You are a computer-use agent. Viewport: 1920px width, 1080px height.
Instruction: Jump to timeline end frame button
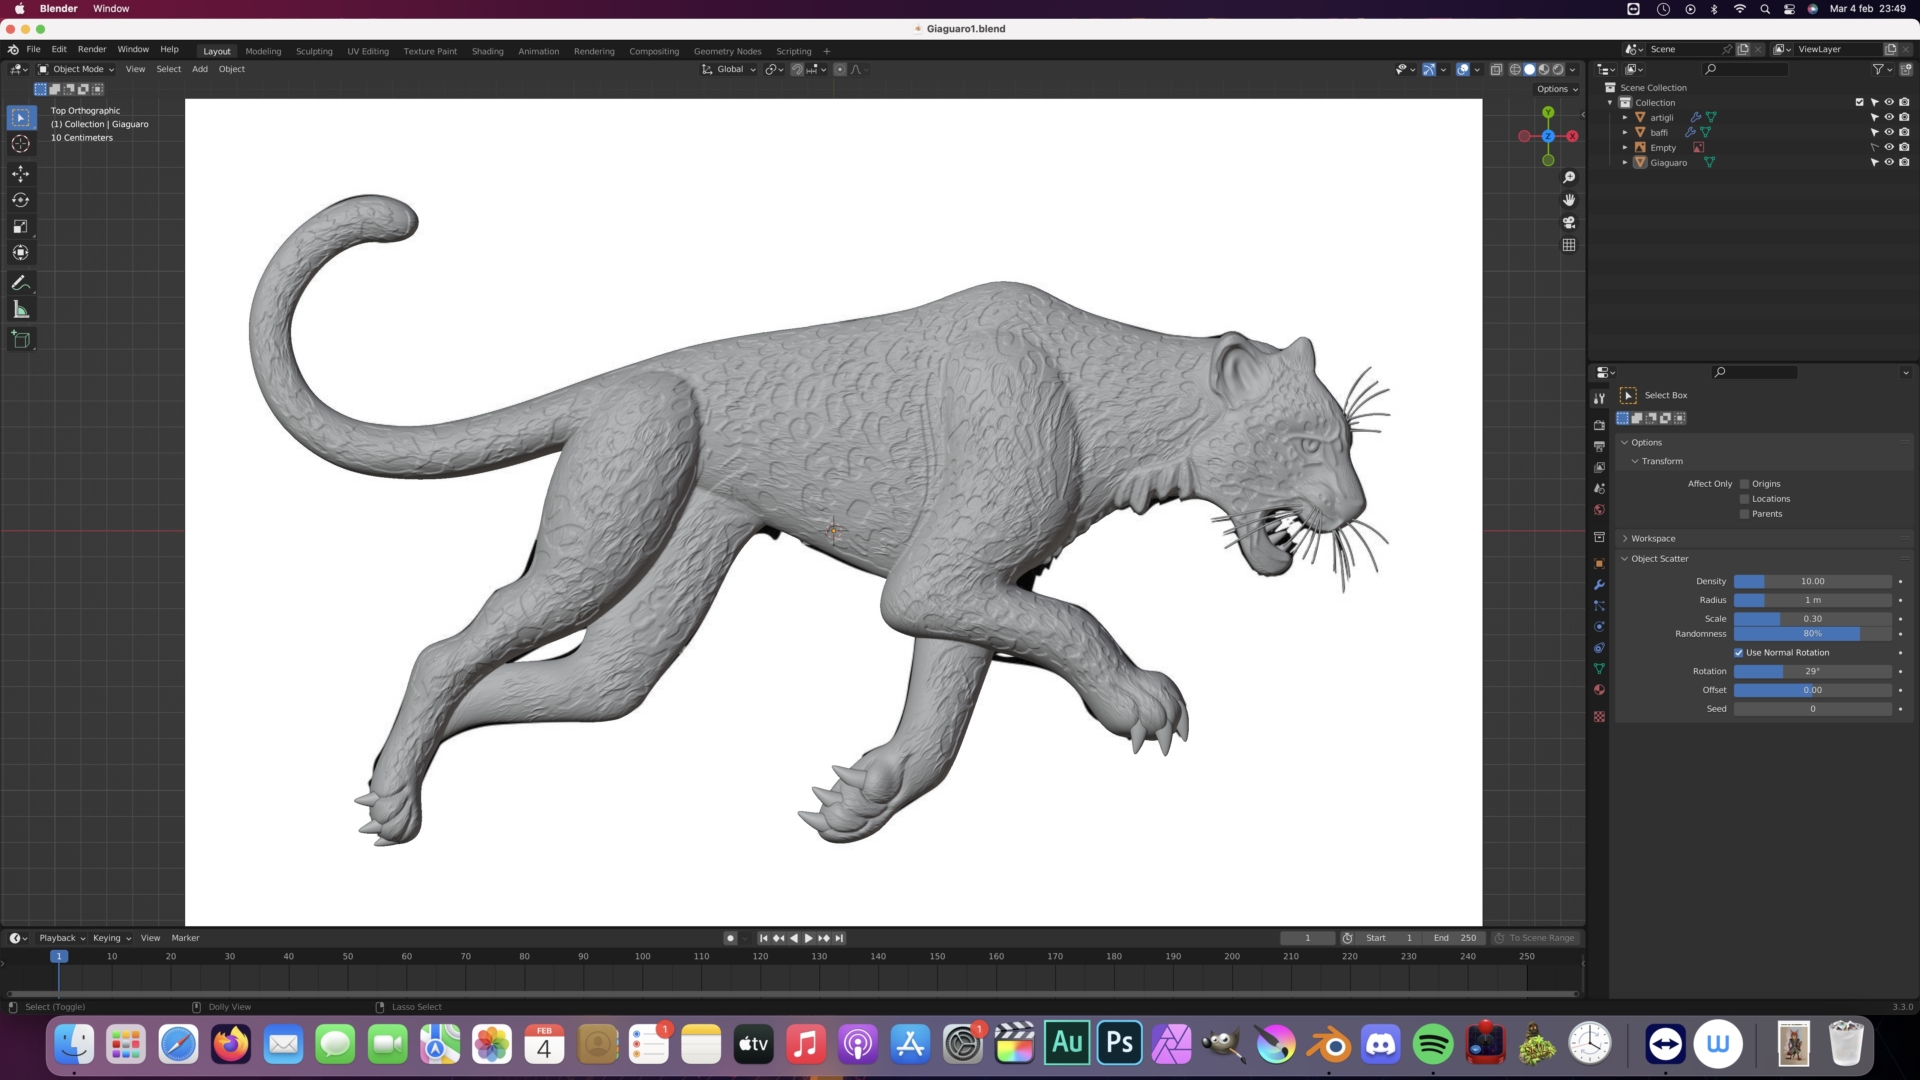pyautogui.click(x=839, y=938)
